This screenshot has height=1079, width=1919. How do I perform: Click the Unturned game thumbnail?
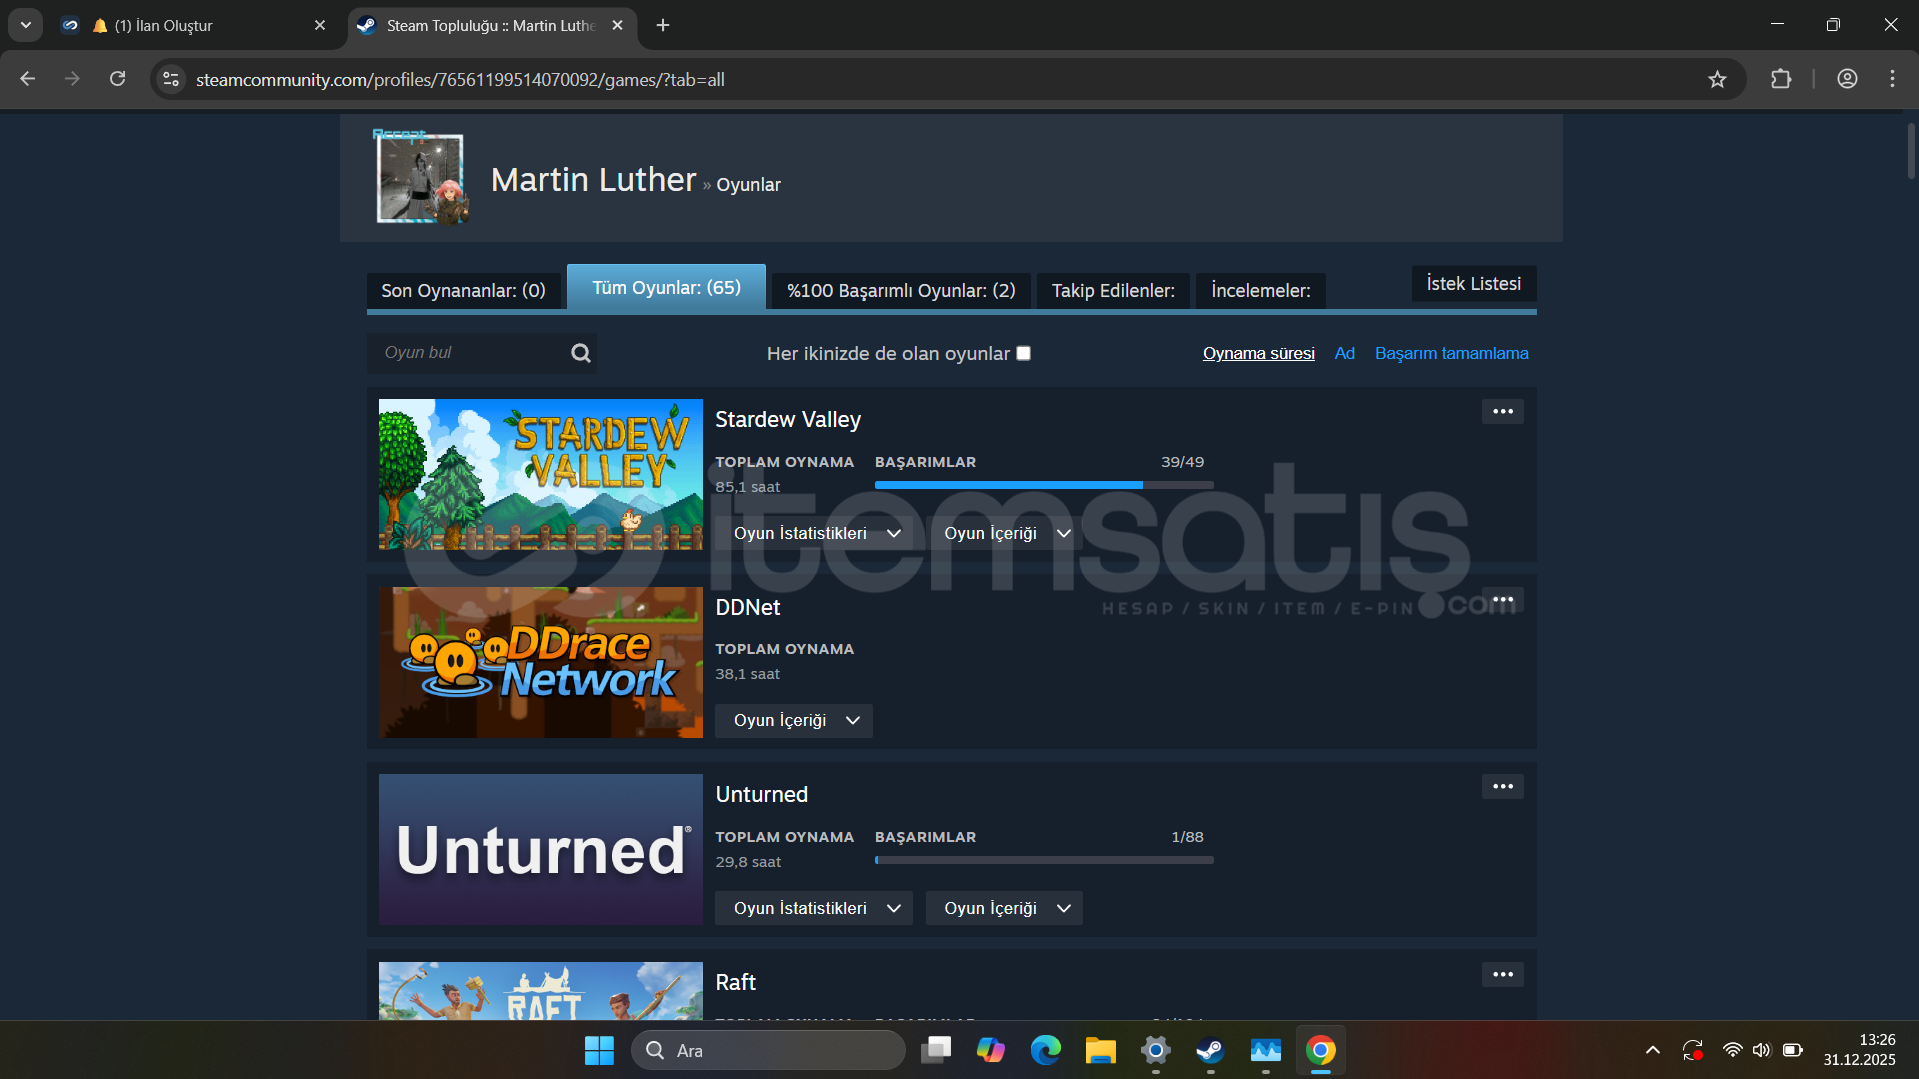click(x=541, y=849)
